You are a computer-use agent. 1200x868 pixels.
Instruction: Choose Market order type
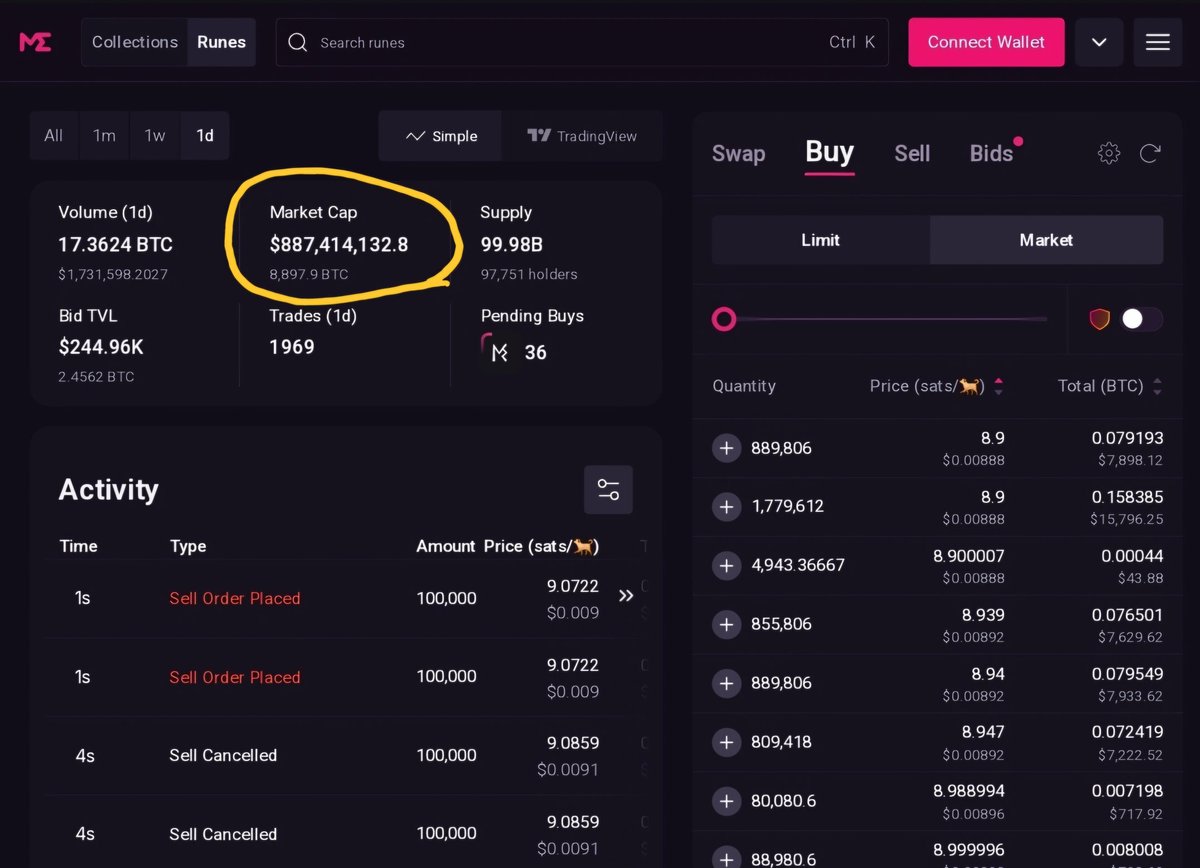[x=1046, y=240]
